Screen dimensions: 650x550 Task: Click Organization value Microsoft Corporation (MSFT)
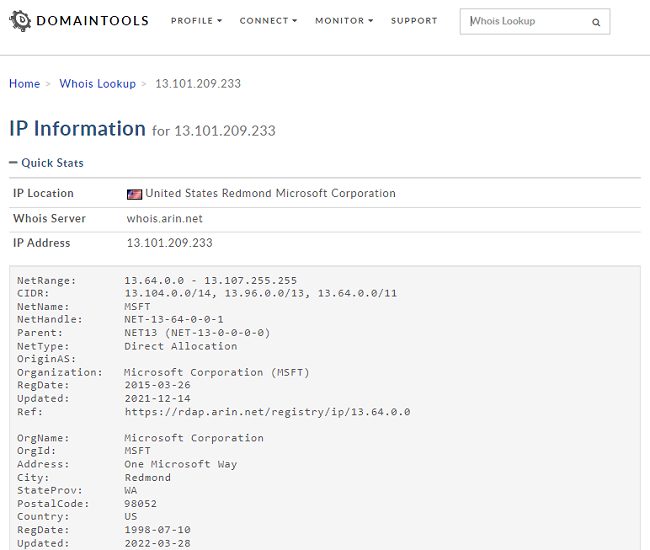[217, 373]
